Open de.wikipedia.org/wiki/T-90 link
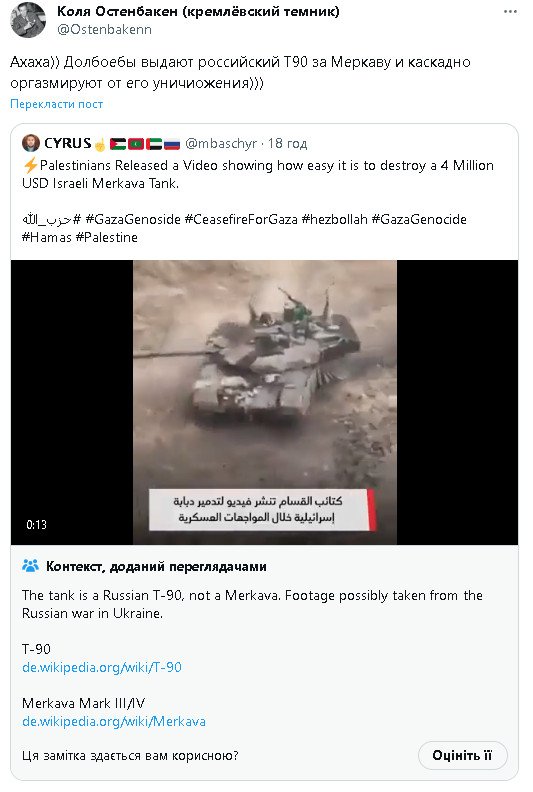533x792 pixels. tap(102, 667)
